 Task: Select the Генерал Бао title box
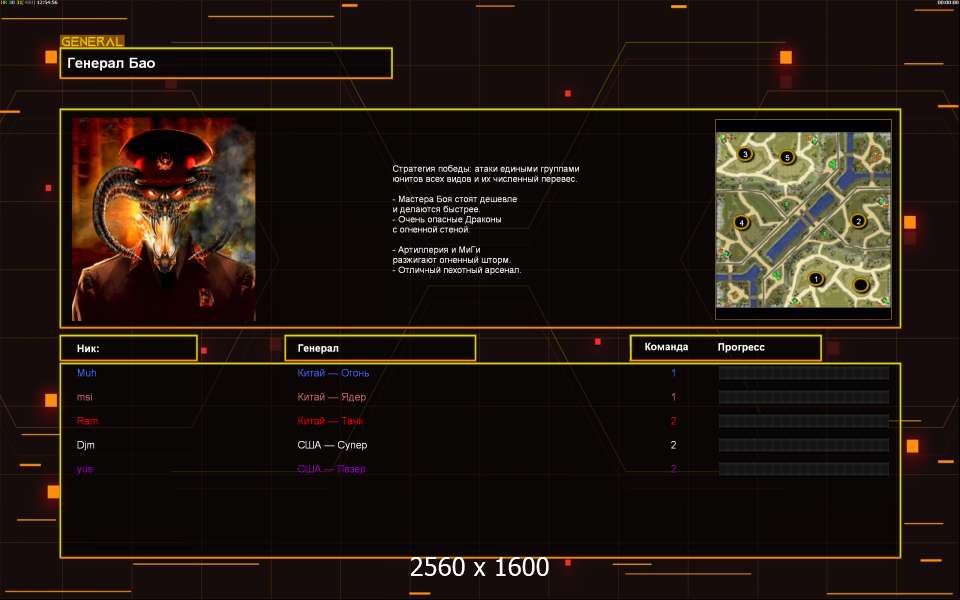coord(226,63)
